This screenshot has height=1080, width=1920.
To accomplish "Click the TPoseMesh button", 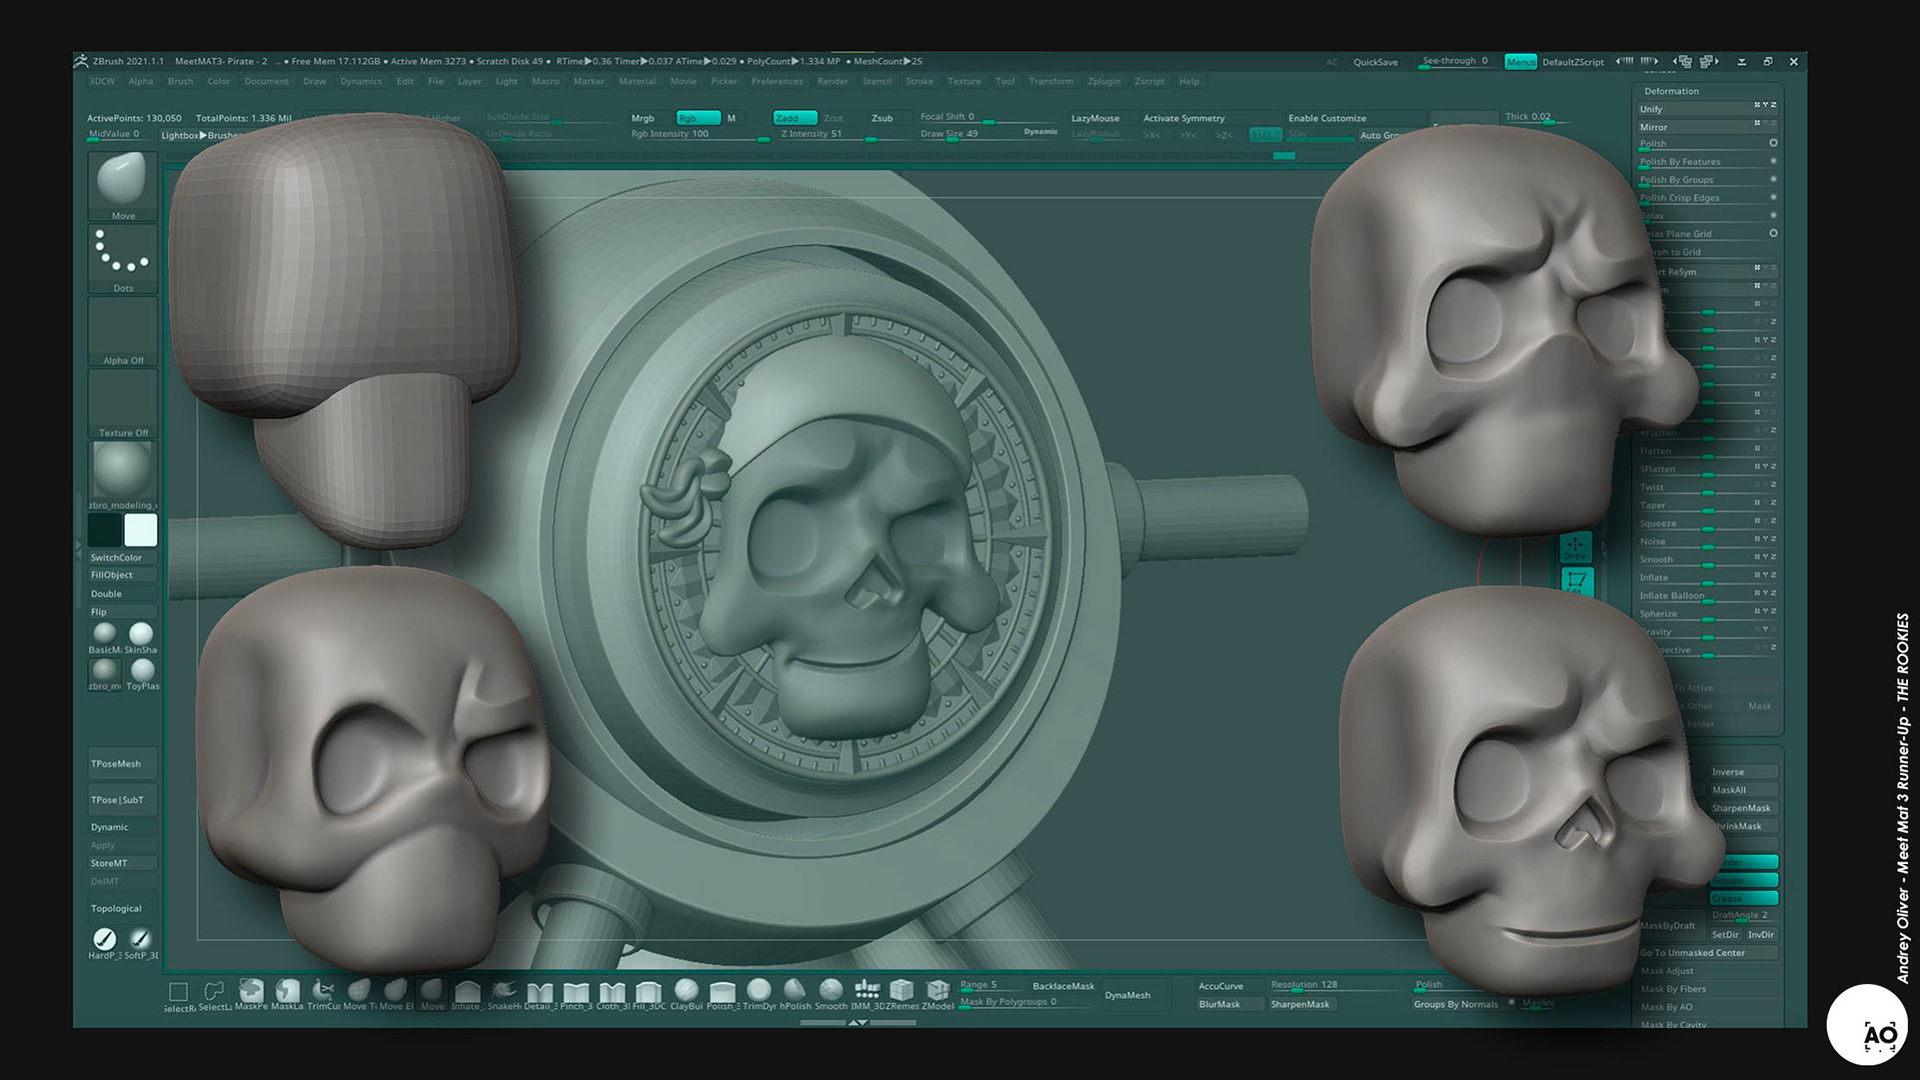I will coord(123,764).
